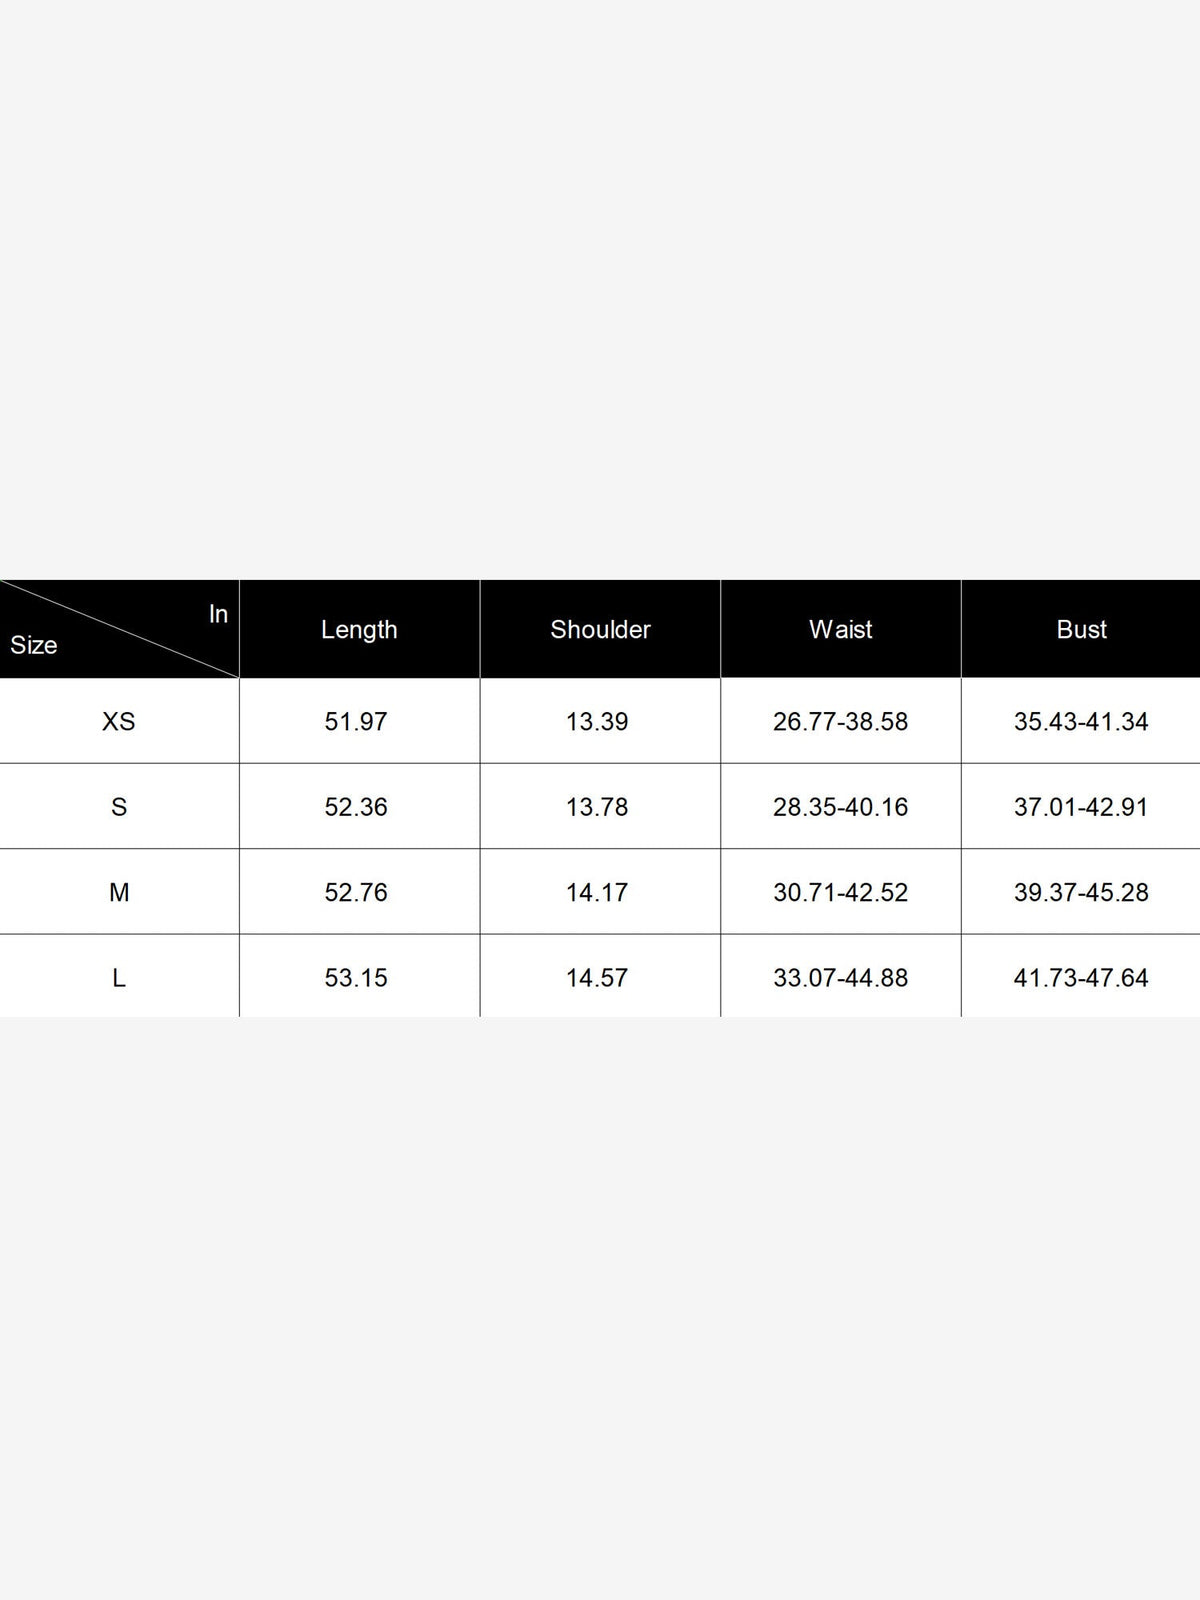Click the XS bust range 35.43-41.34

1081,721
